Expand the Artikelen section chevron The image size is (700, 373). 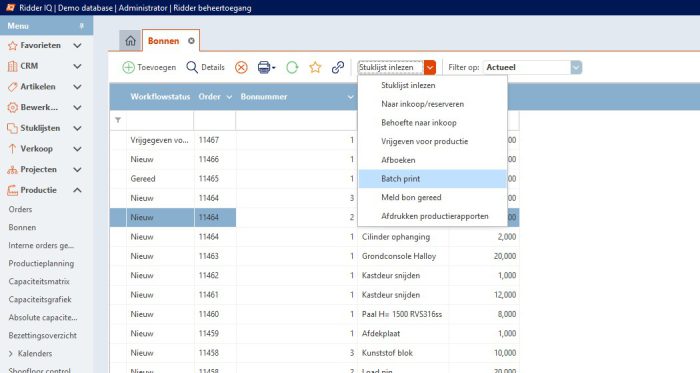(77, 87)
